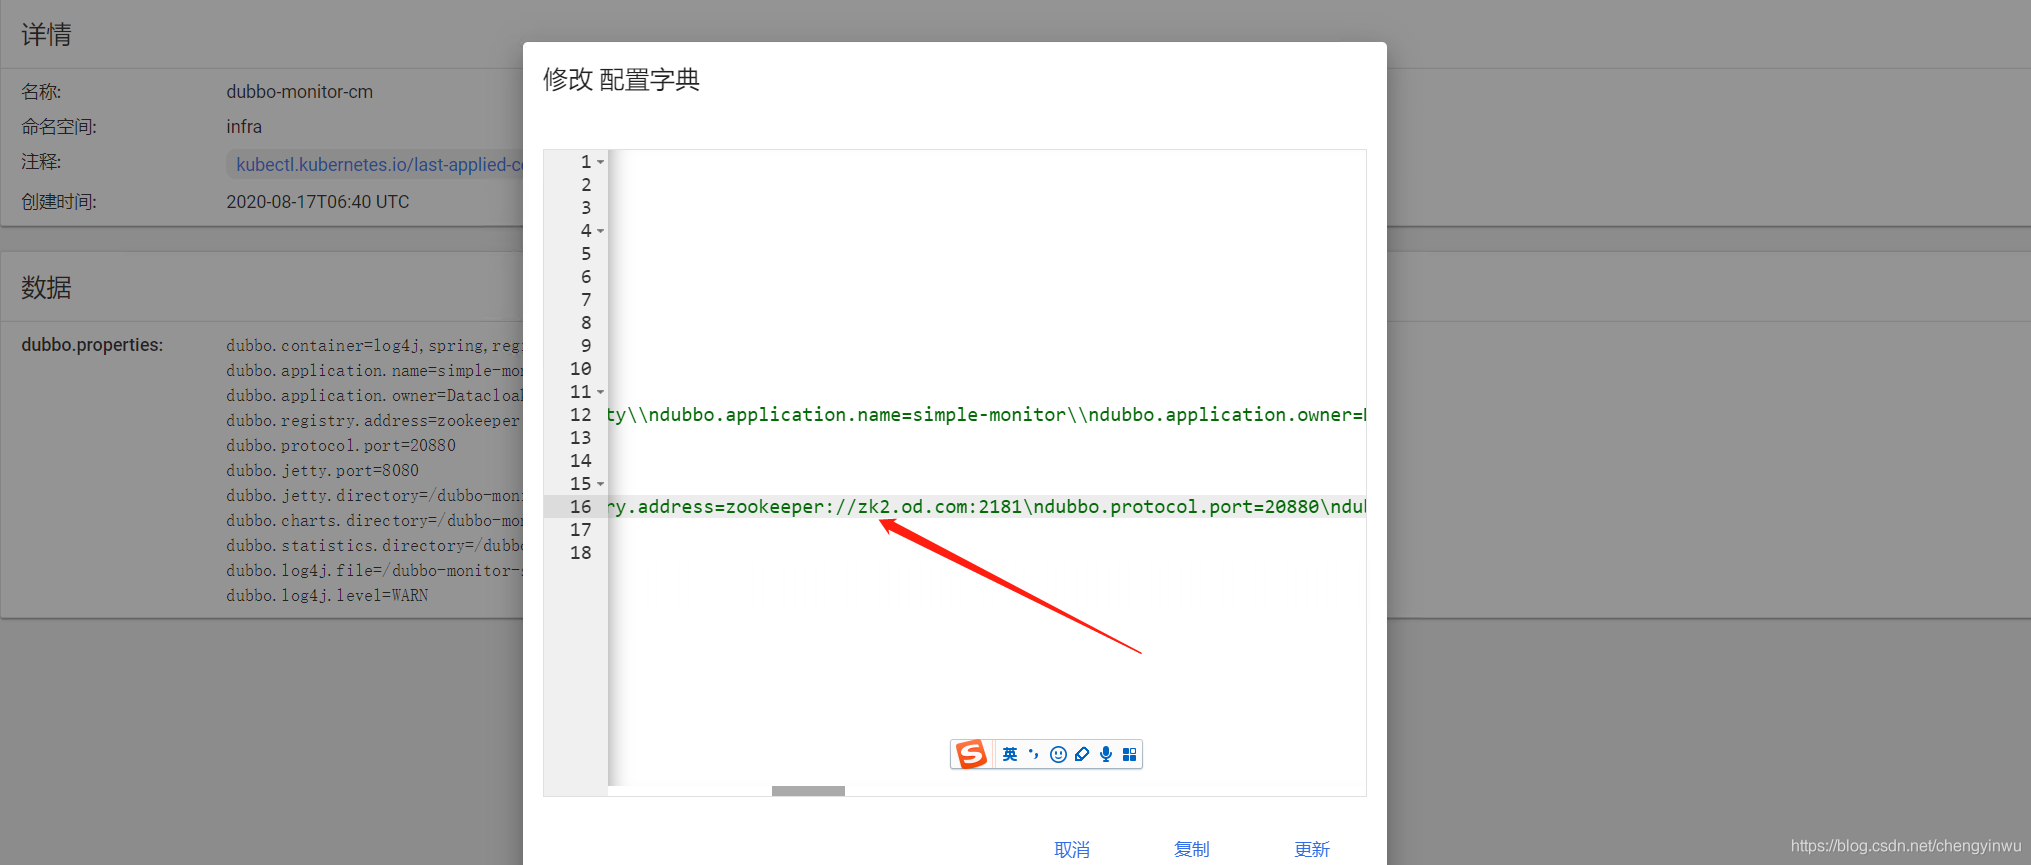Click the kubectl.kubernetes.io/last-applied annotation link

(379, 164)
